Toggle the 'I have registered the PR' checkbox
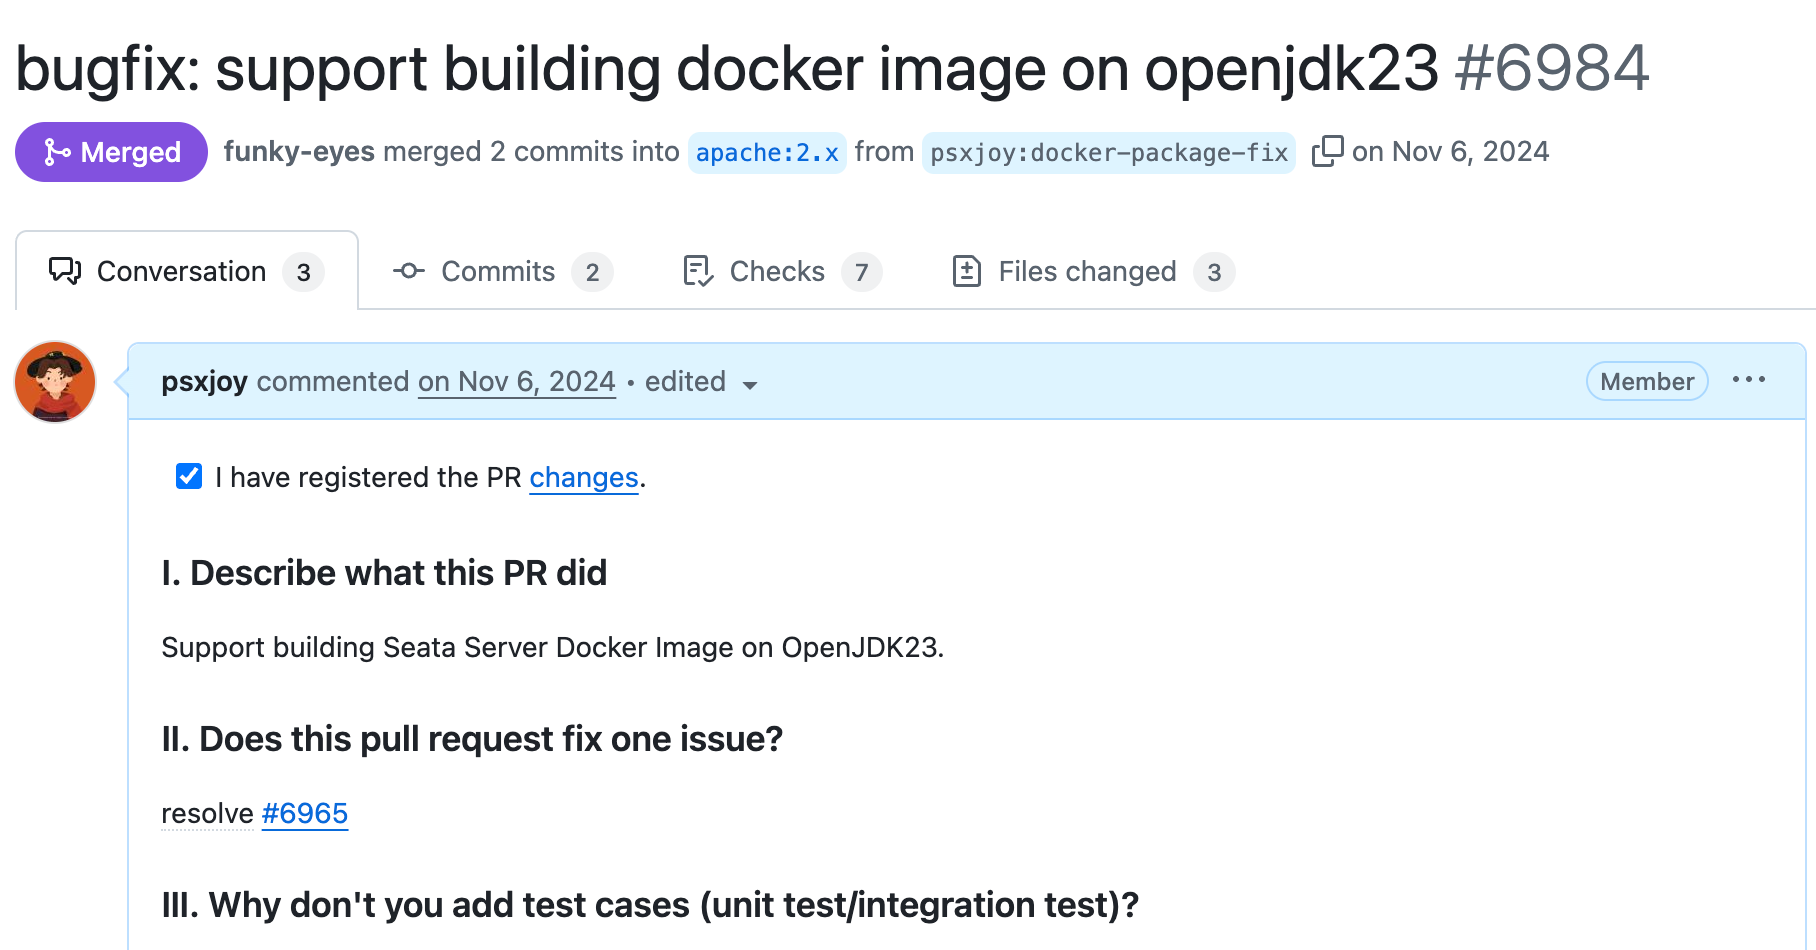 coord(188,476)
